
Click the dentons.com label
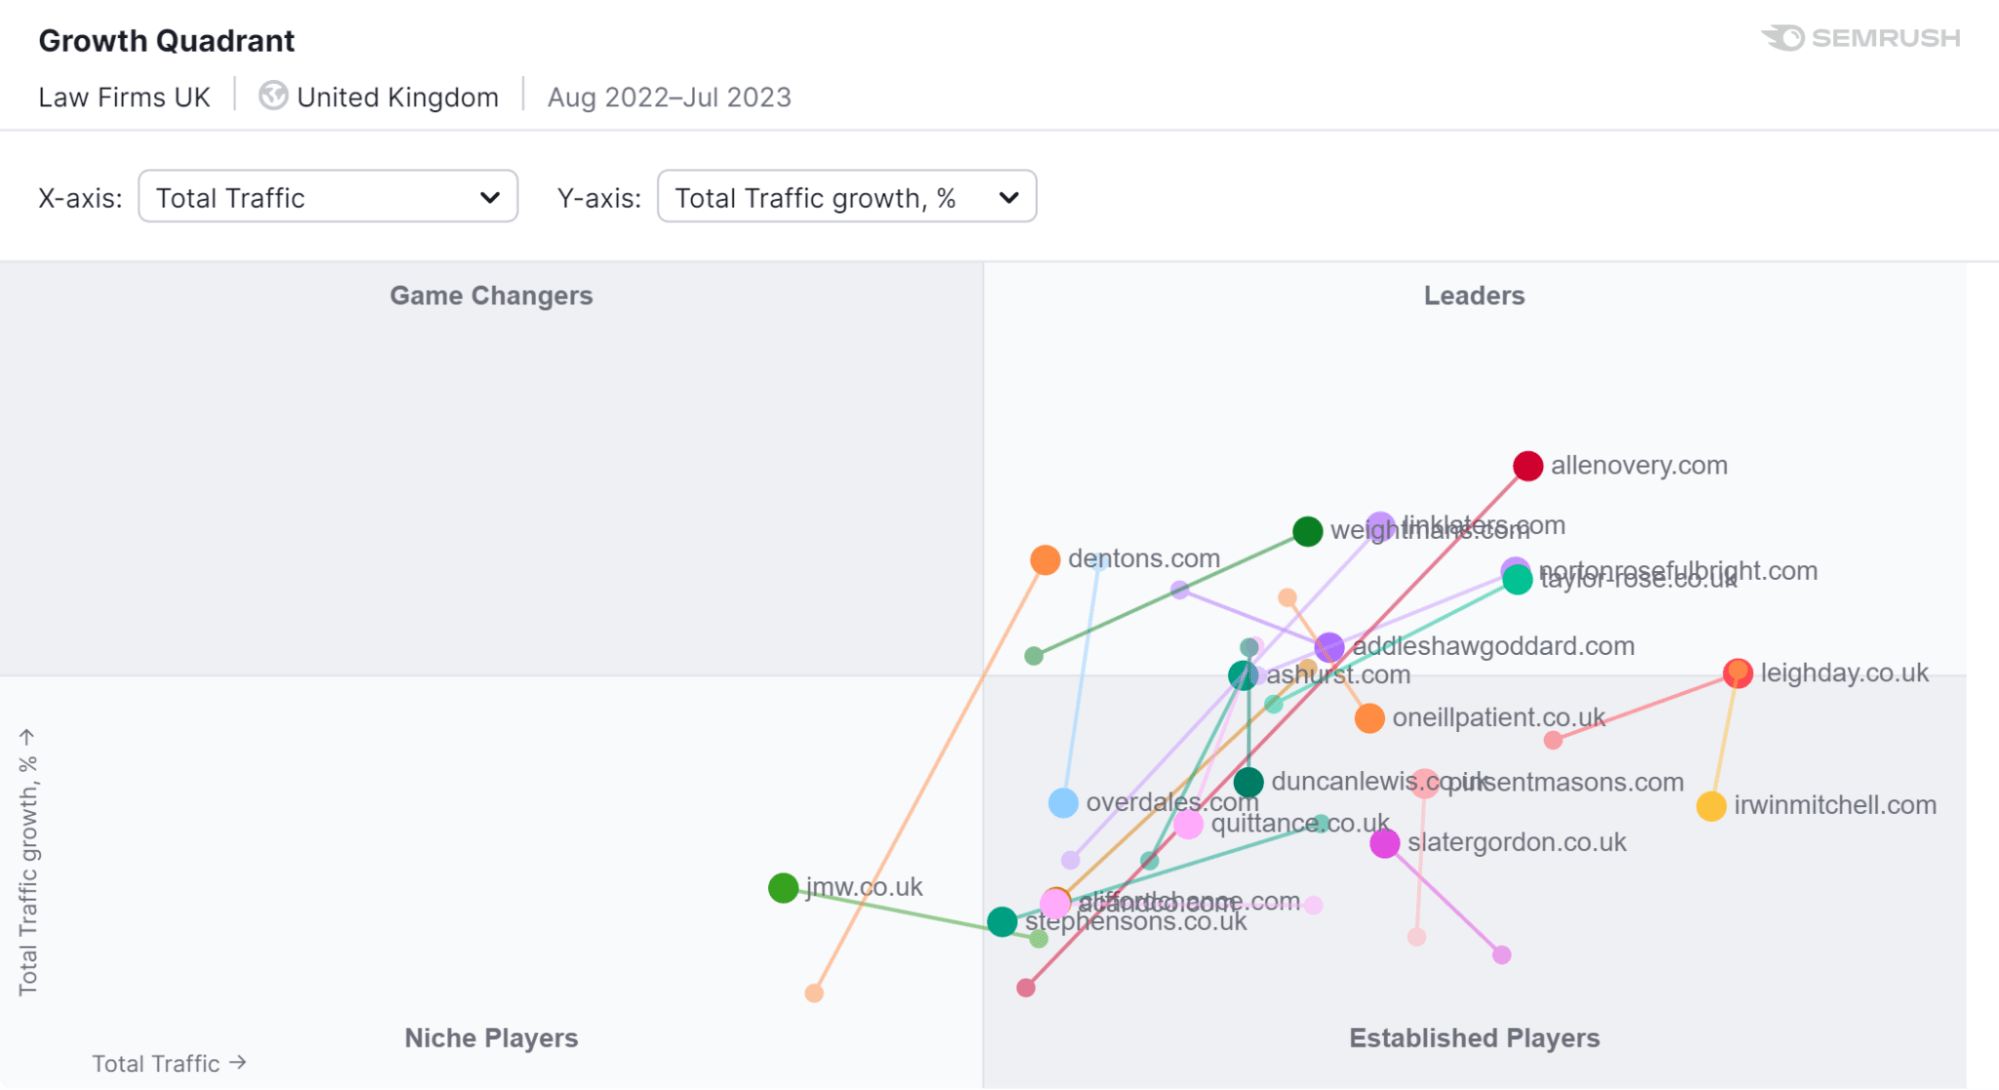click(1144, 558)
